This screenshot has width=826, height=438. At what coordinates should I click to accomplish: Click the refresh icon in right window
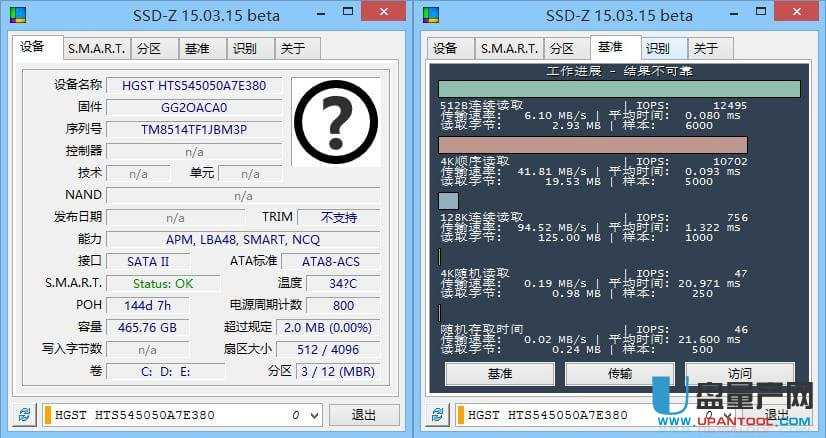pyautogui.click(x=436, y=415)
